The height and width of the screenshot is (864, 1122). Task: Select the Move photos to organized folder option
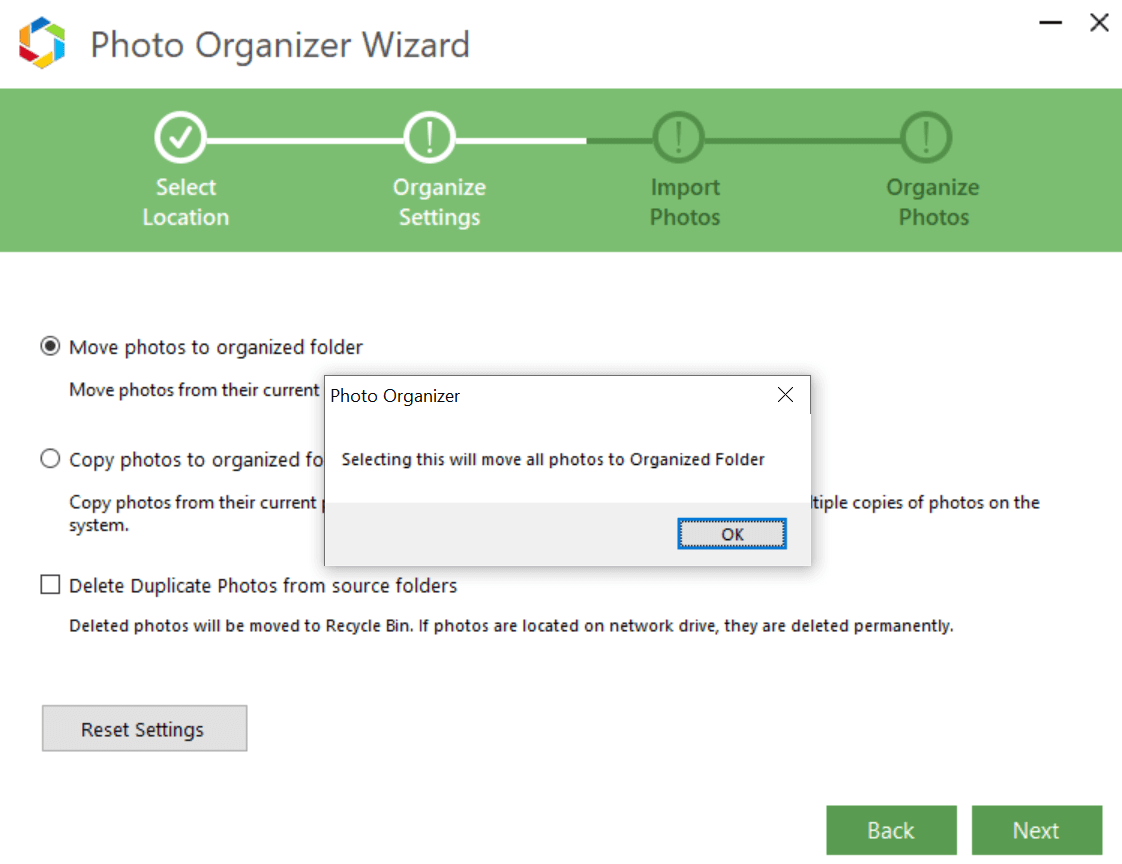coord(50,346)
